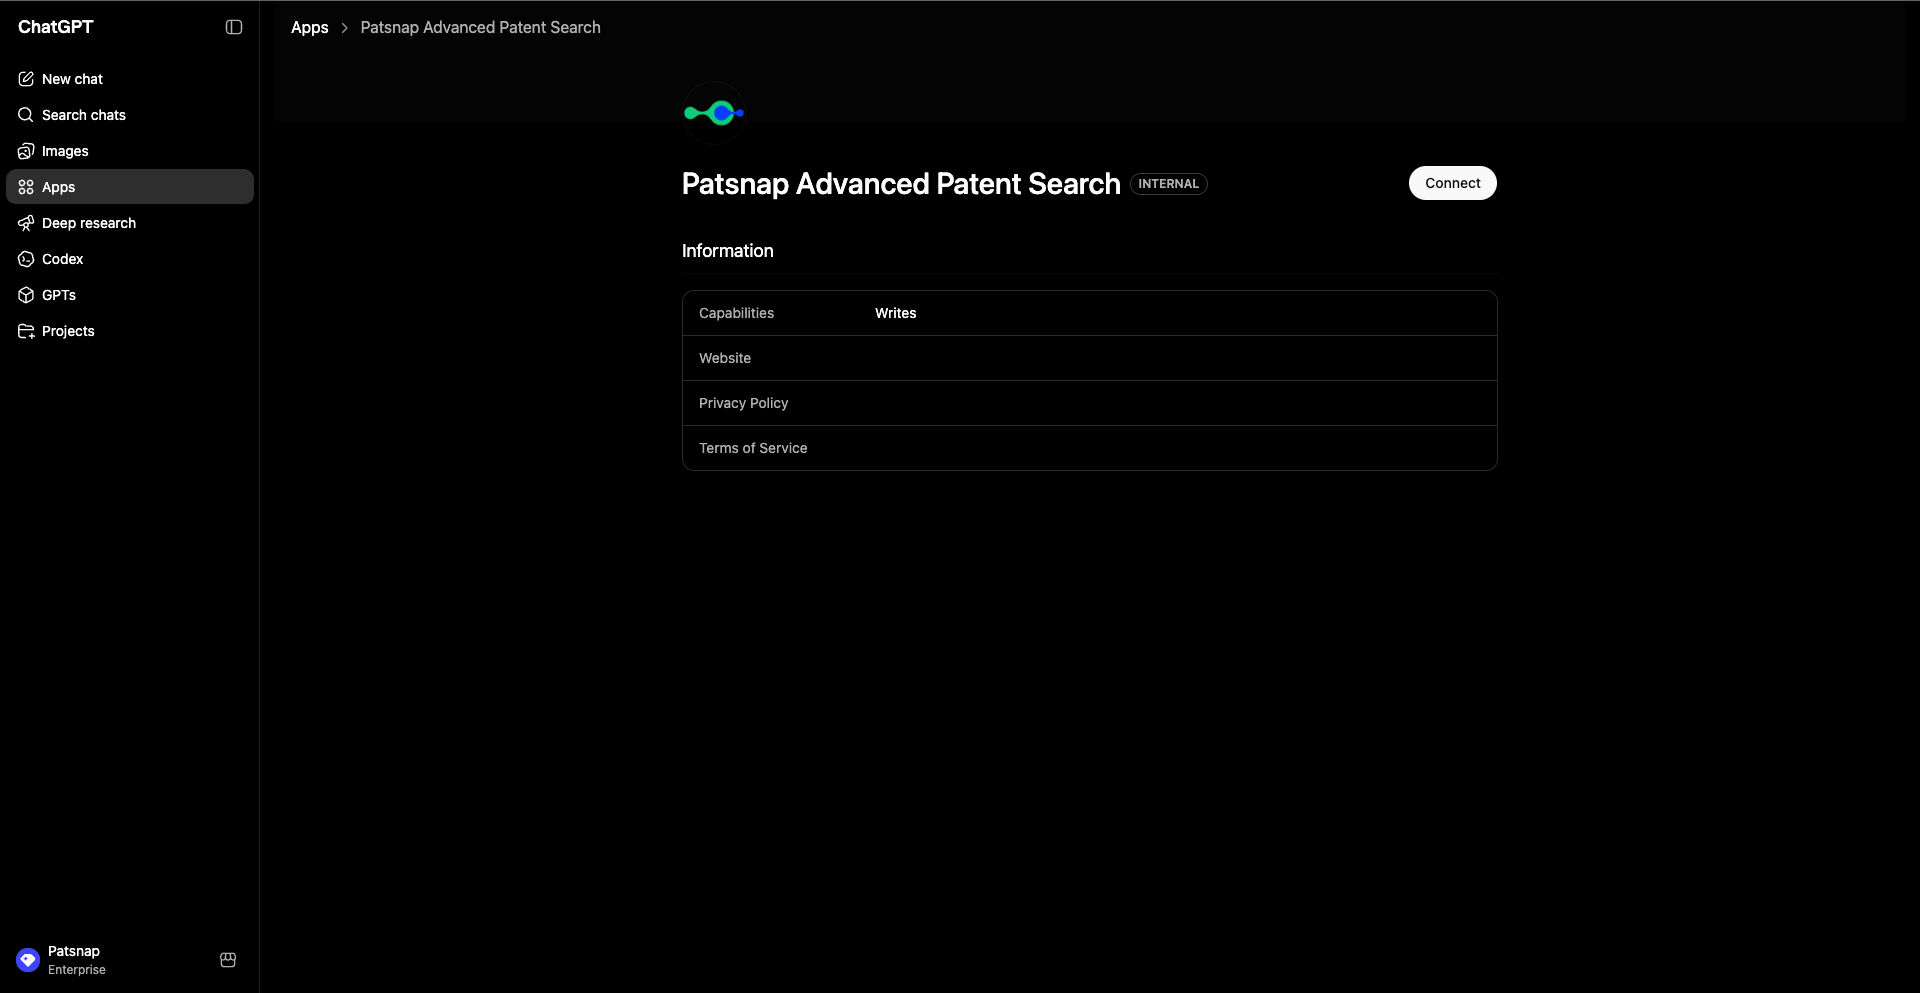Open the Terms of Service row
The image size is (1920, 993).
pyautogui.click(x=1089, y=448)
